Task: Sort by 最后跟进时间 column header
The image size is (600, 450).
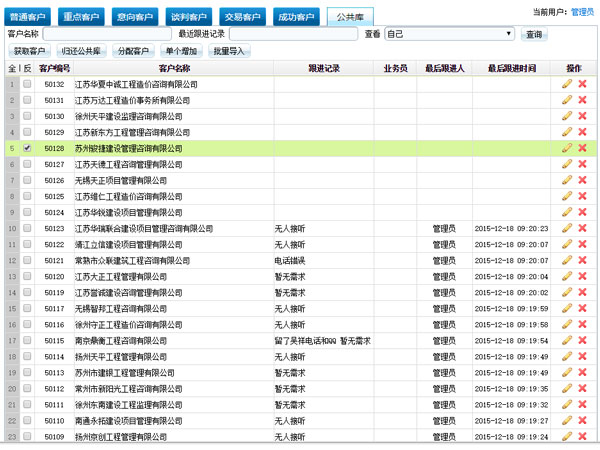Action: tap(512, 68)
